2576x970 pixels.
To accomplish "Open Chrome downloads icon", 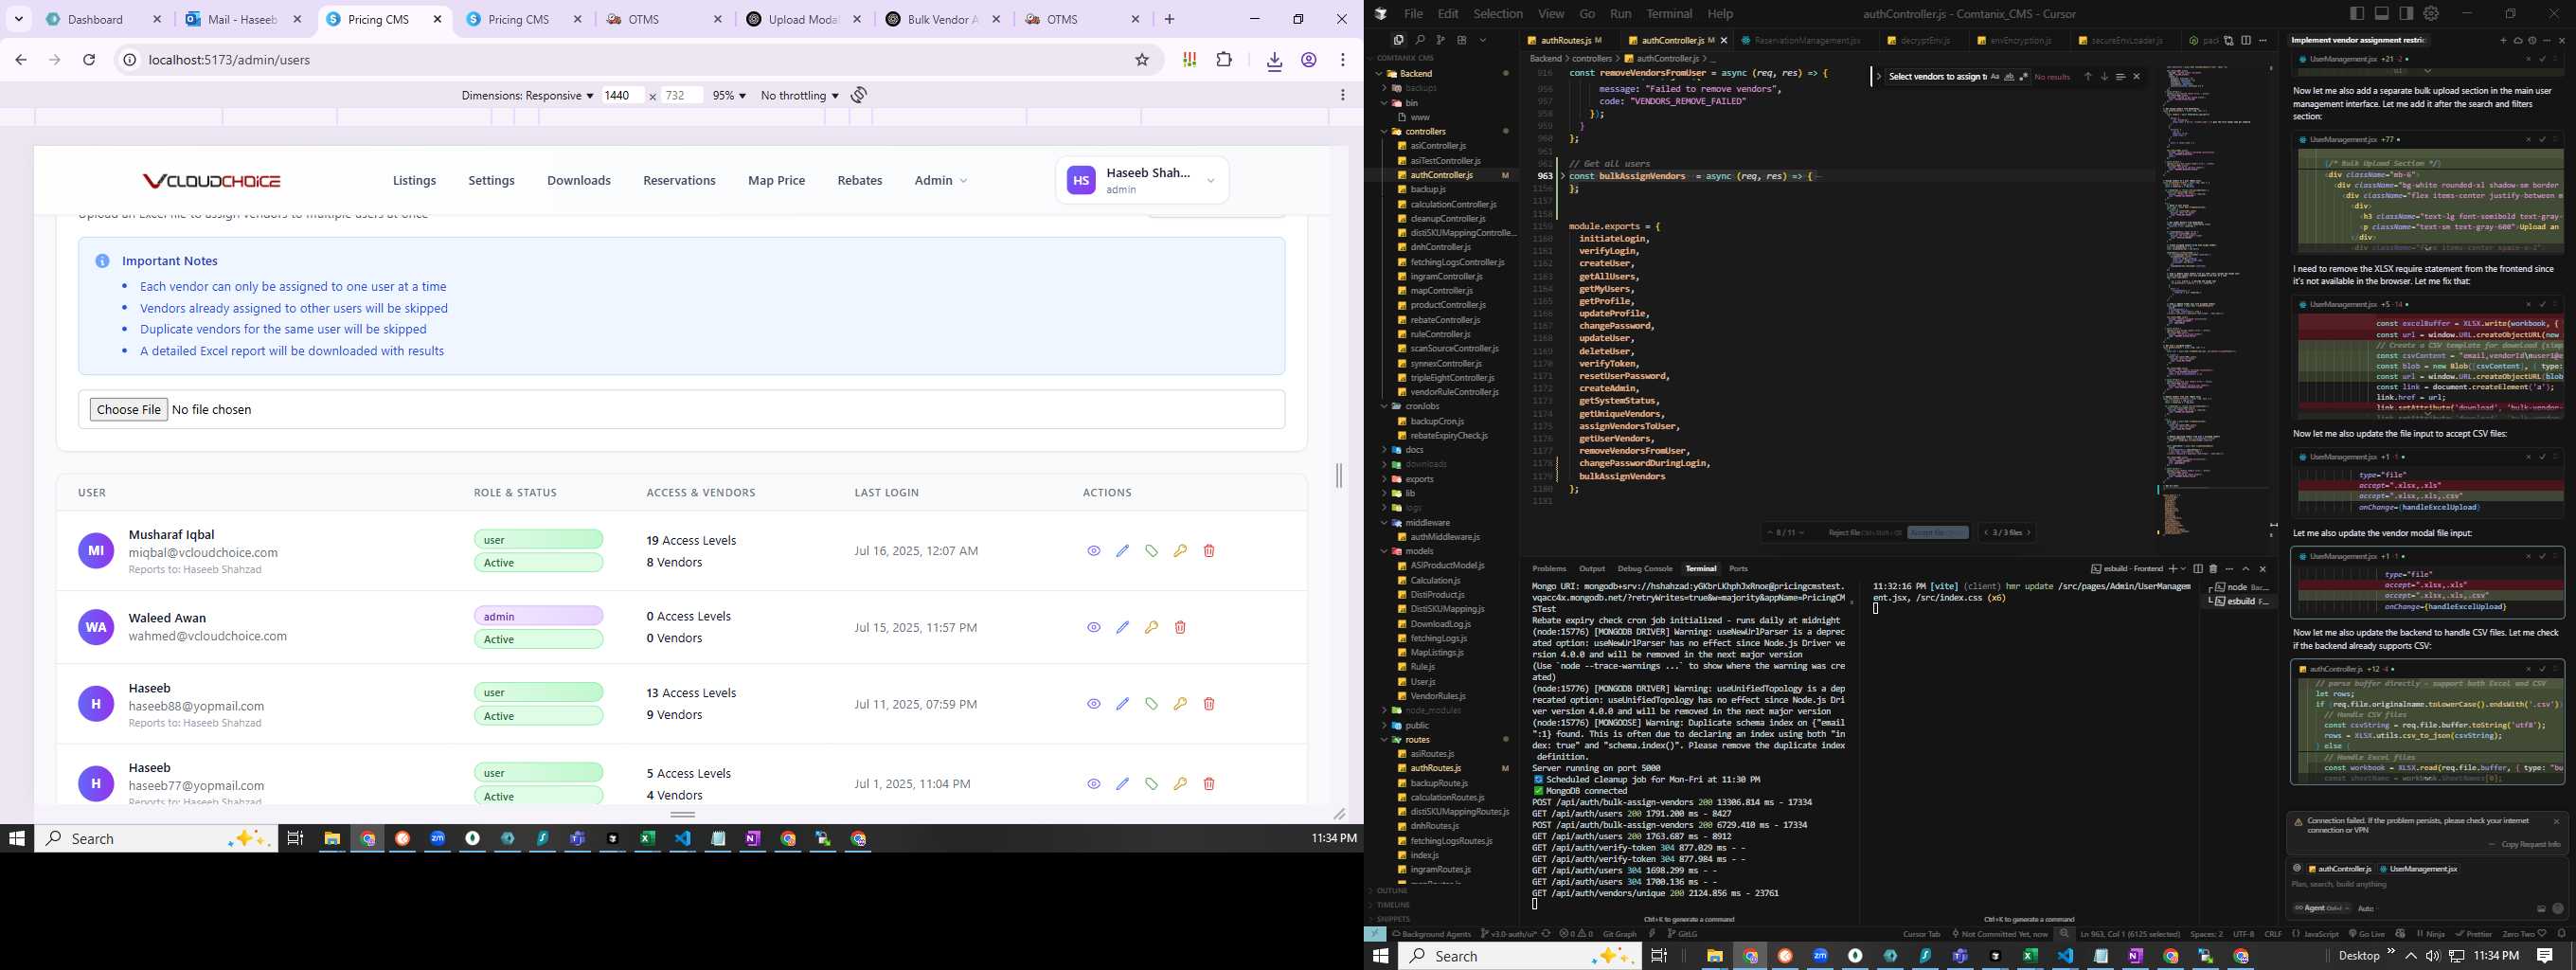I will [x=1274, y=61].
